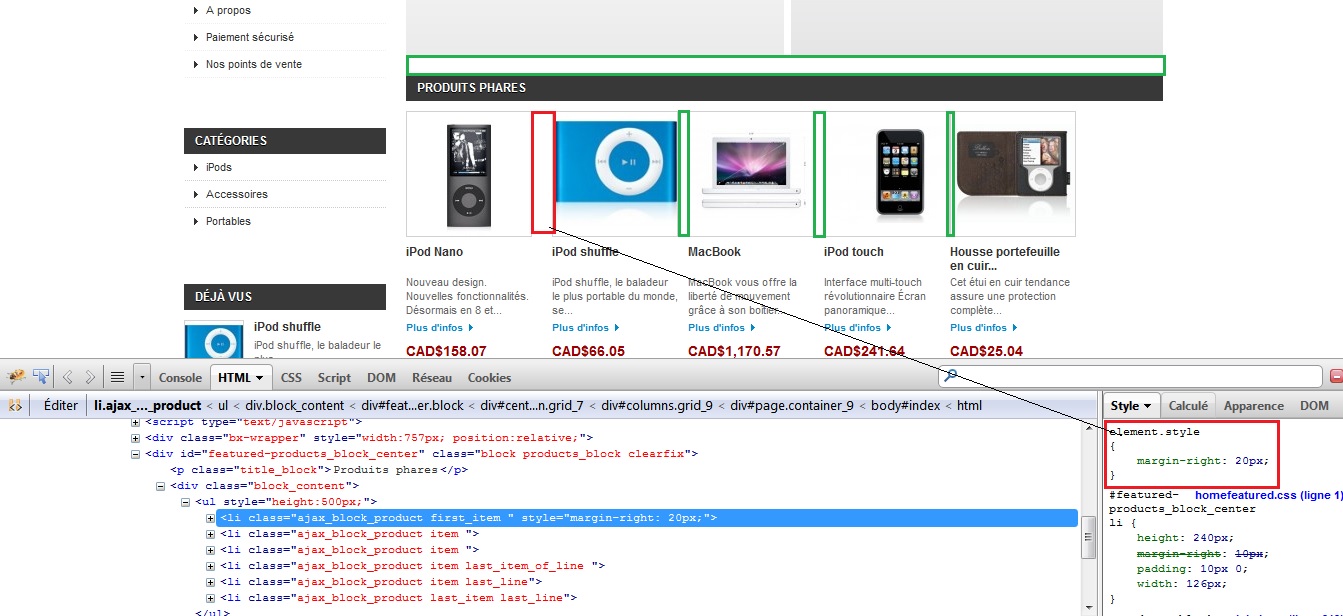Click the Firebug search box

(1131, 376)
